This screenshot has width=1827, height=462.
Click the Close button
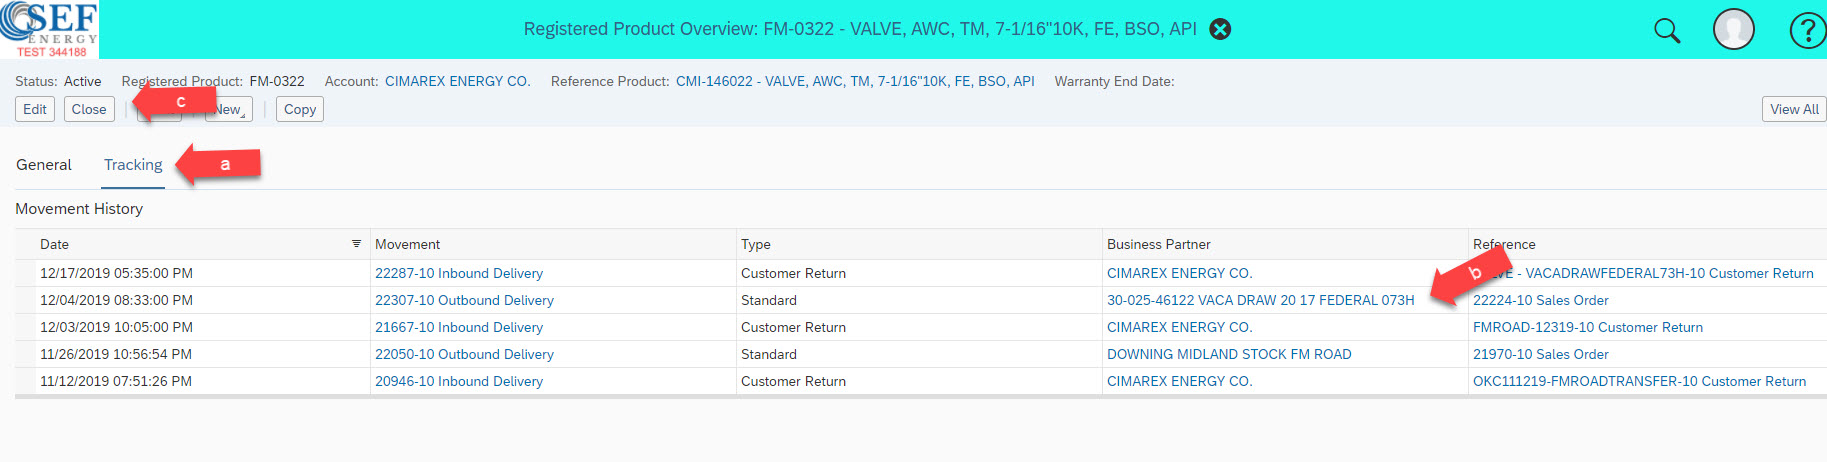89,109
